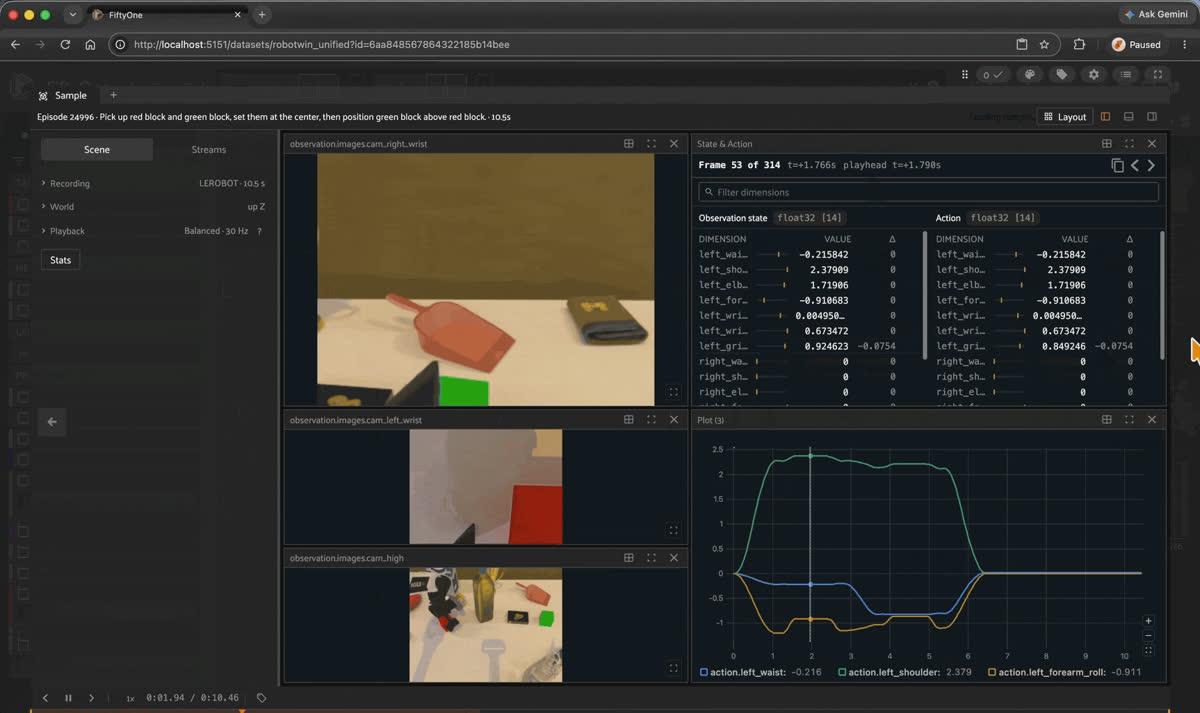
Task: Click the orange playhead marker on timeline
Action: point(241,711)
